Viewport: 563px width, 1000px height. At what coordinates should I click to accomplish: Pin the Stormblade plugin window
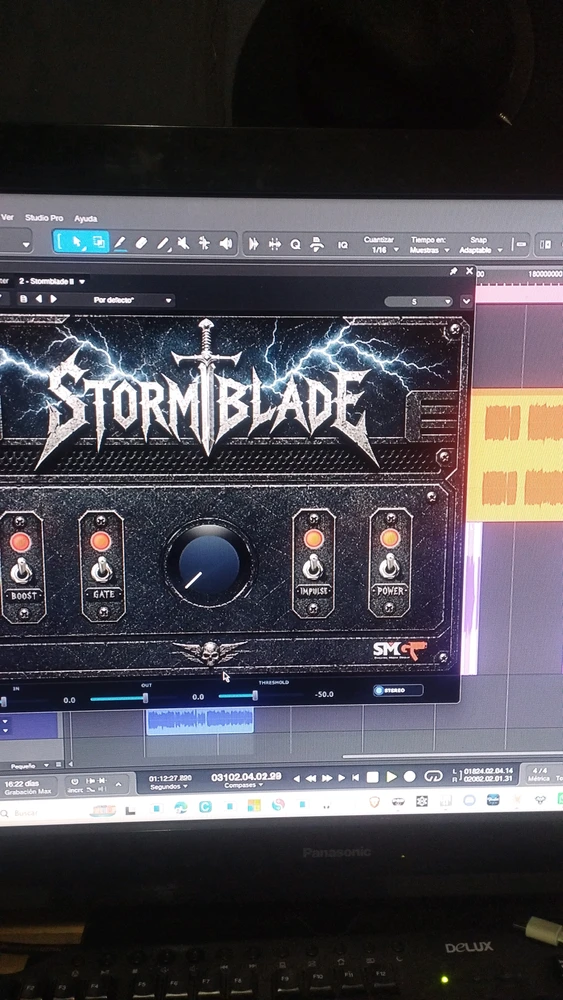tap(453, 271)
